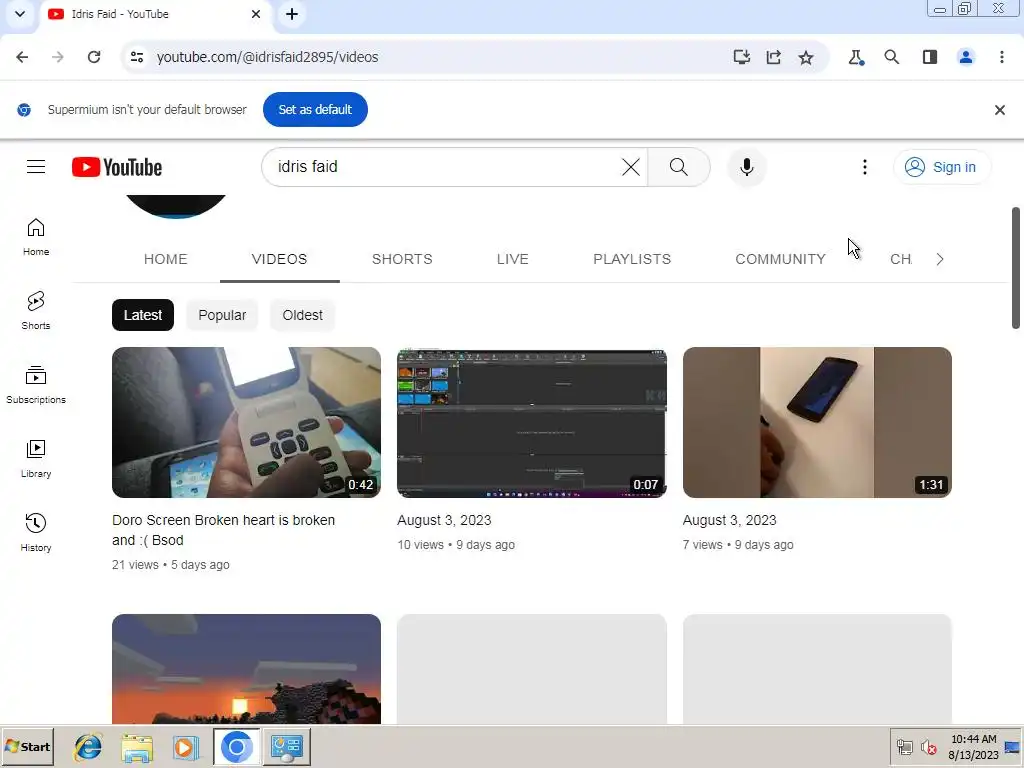Open the 0:07 video editor thumbnail
The width and height of the screenshot is (1024, 768).
tap(532, 423)
